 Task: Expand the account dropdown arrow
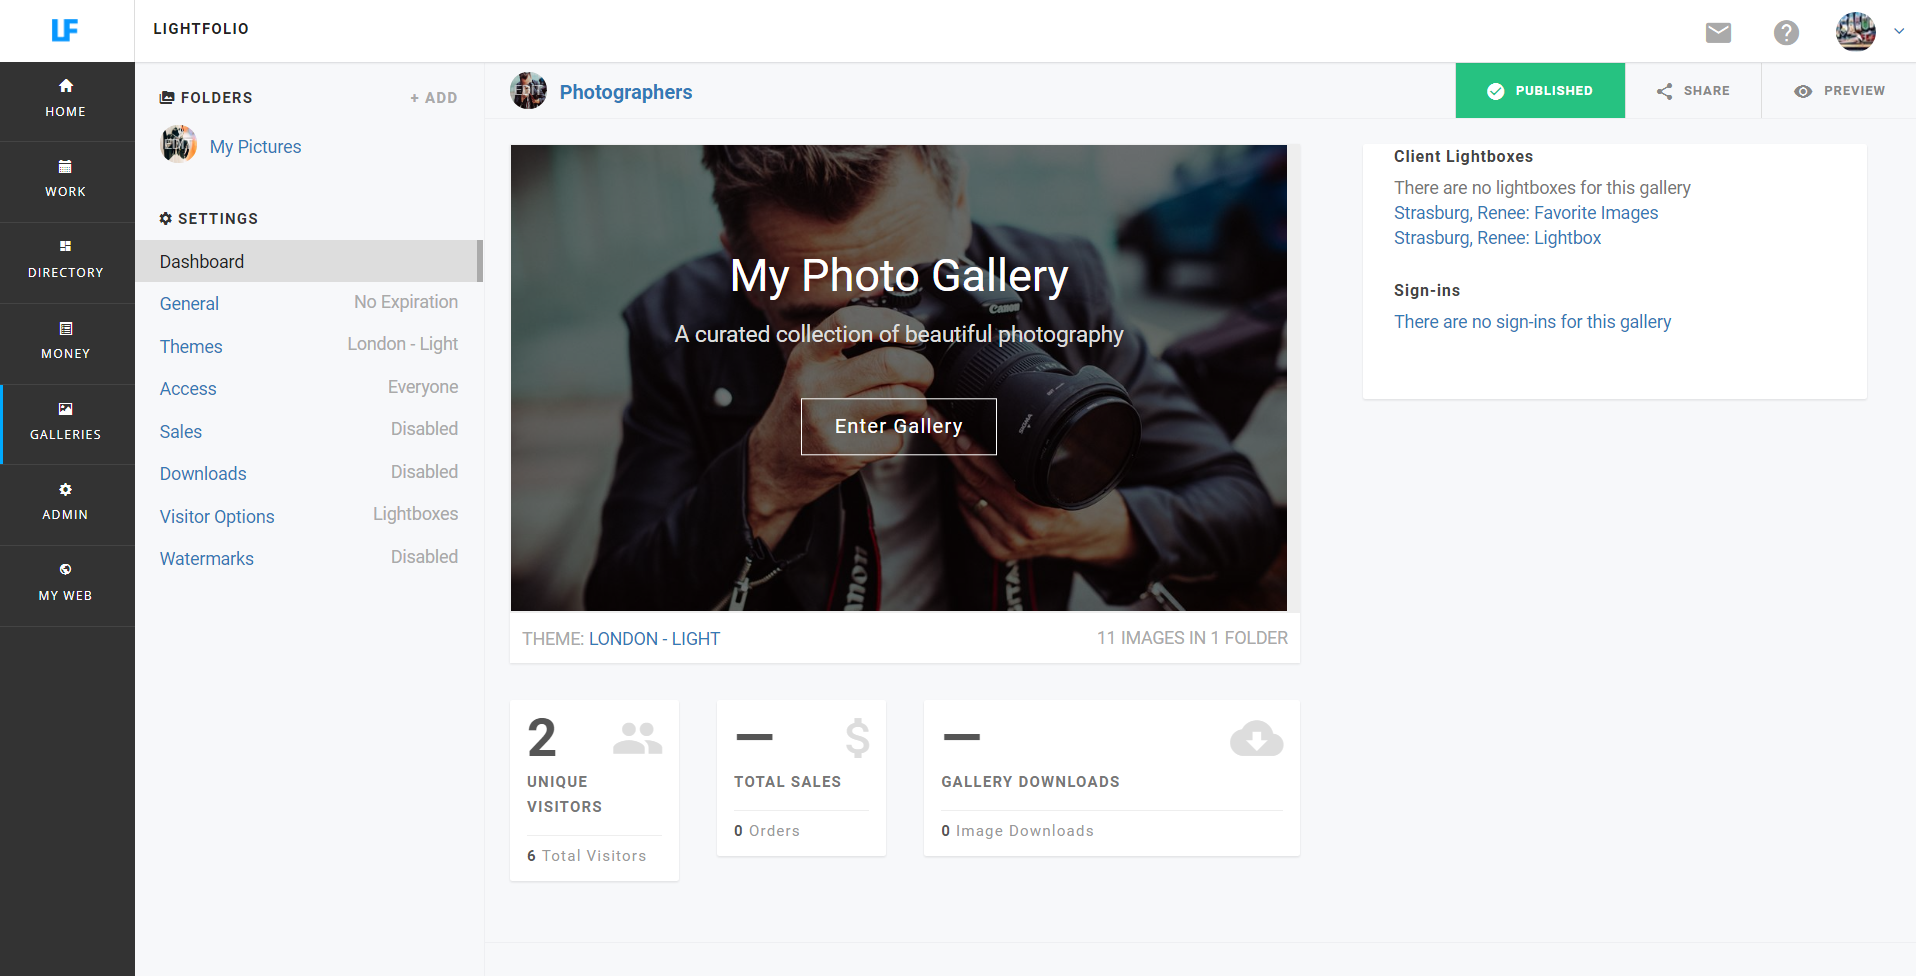(x=1899, y=31)
